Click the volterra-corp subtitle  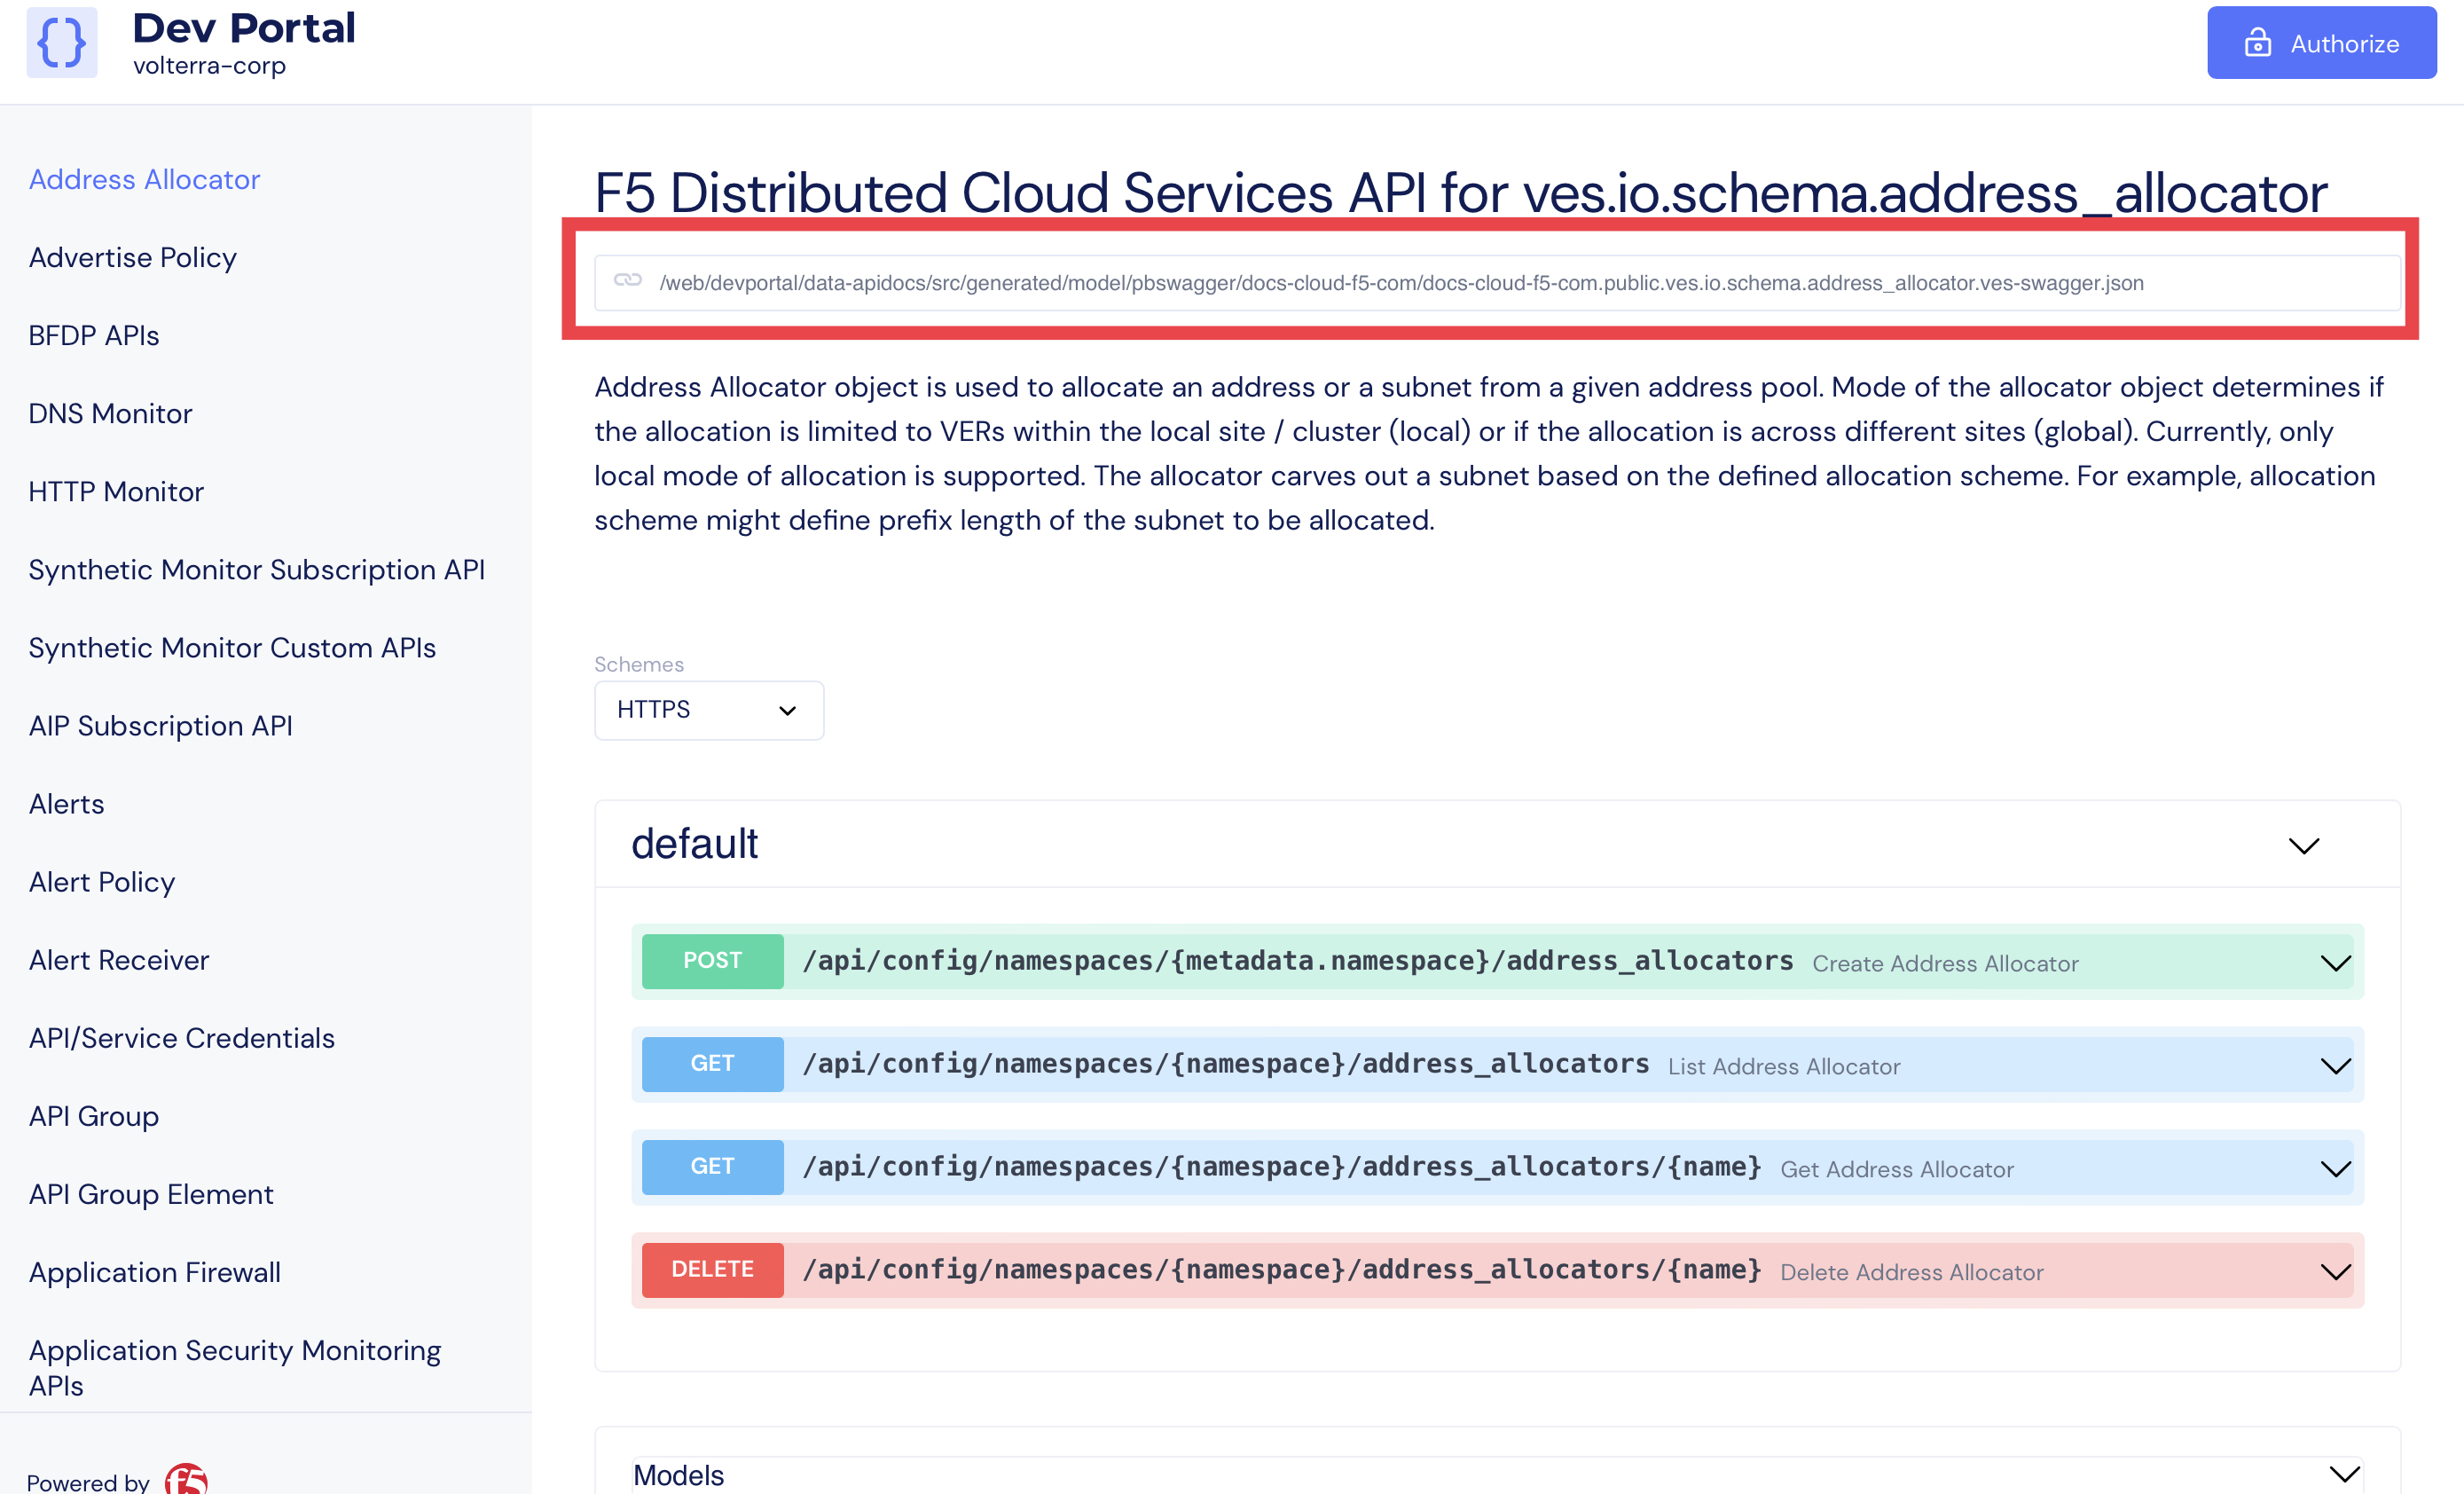(209, 66)
